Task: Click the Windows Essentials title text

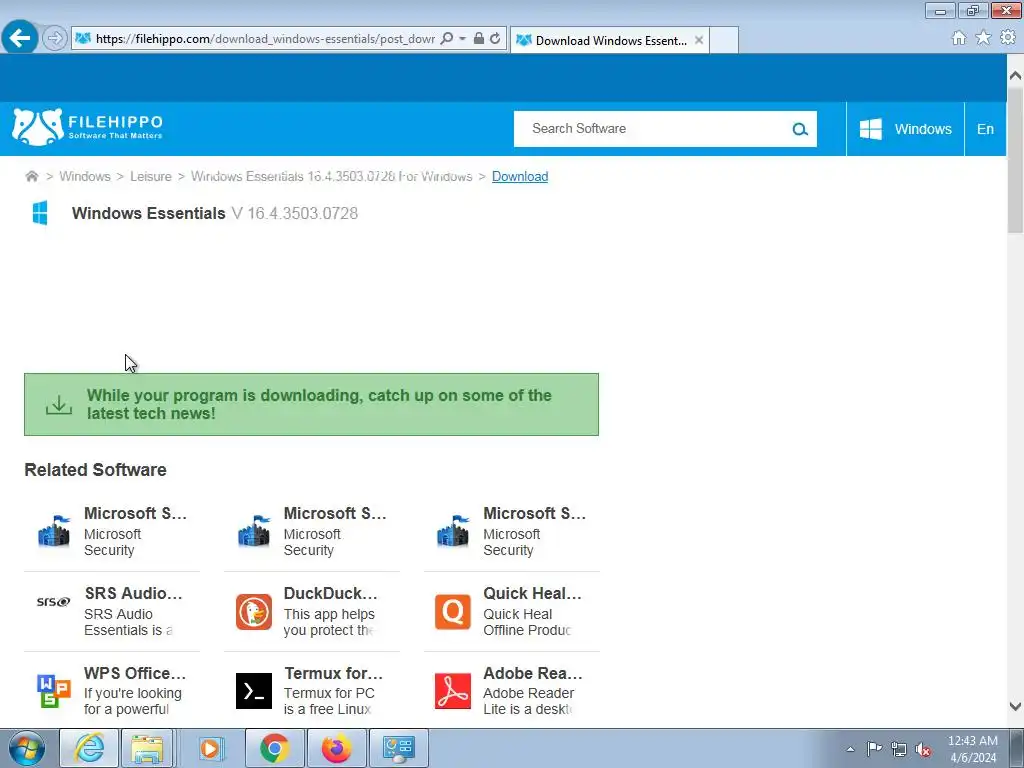Action: tap(148, 214)
